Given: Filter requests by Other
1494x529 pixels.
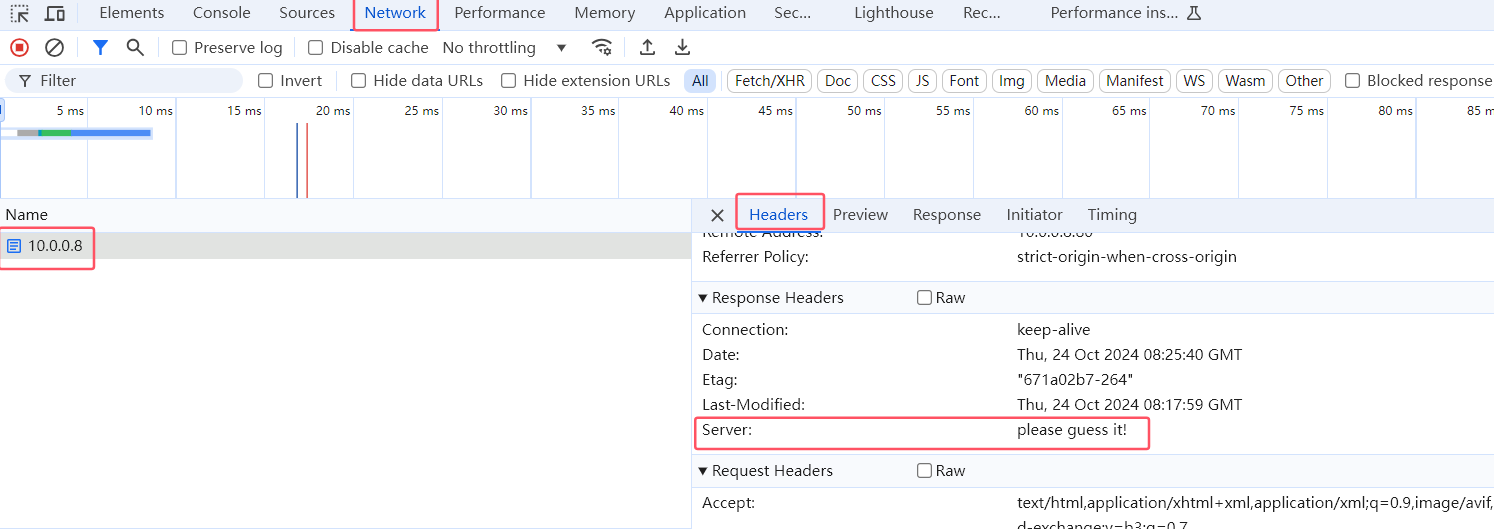Looking at the screenshot, I should pos(1304,81).
